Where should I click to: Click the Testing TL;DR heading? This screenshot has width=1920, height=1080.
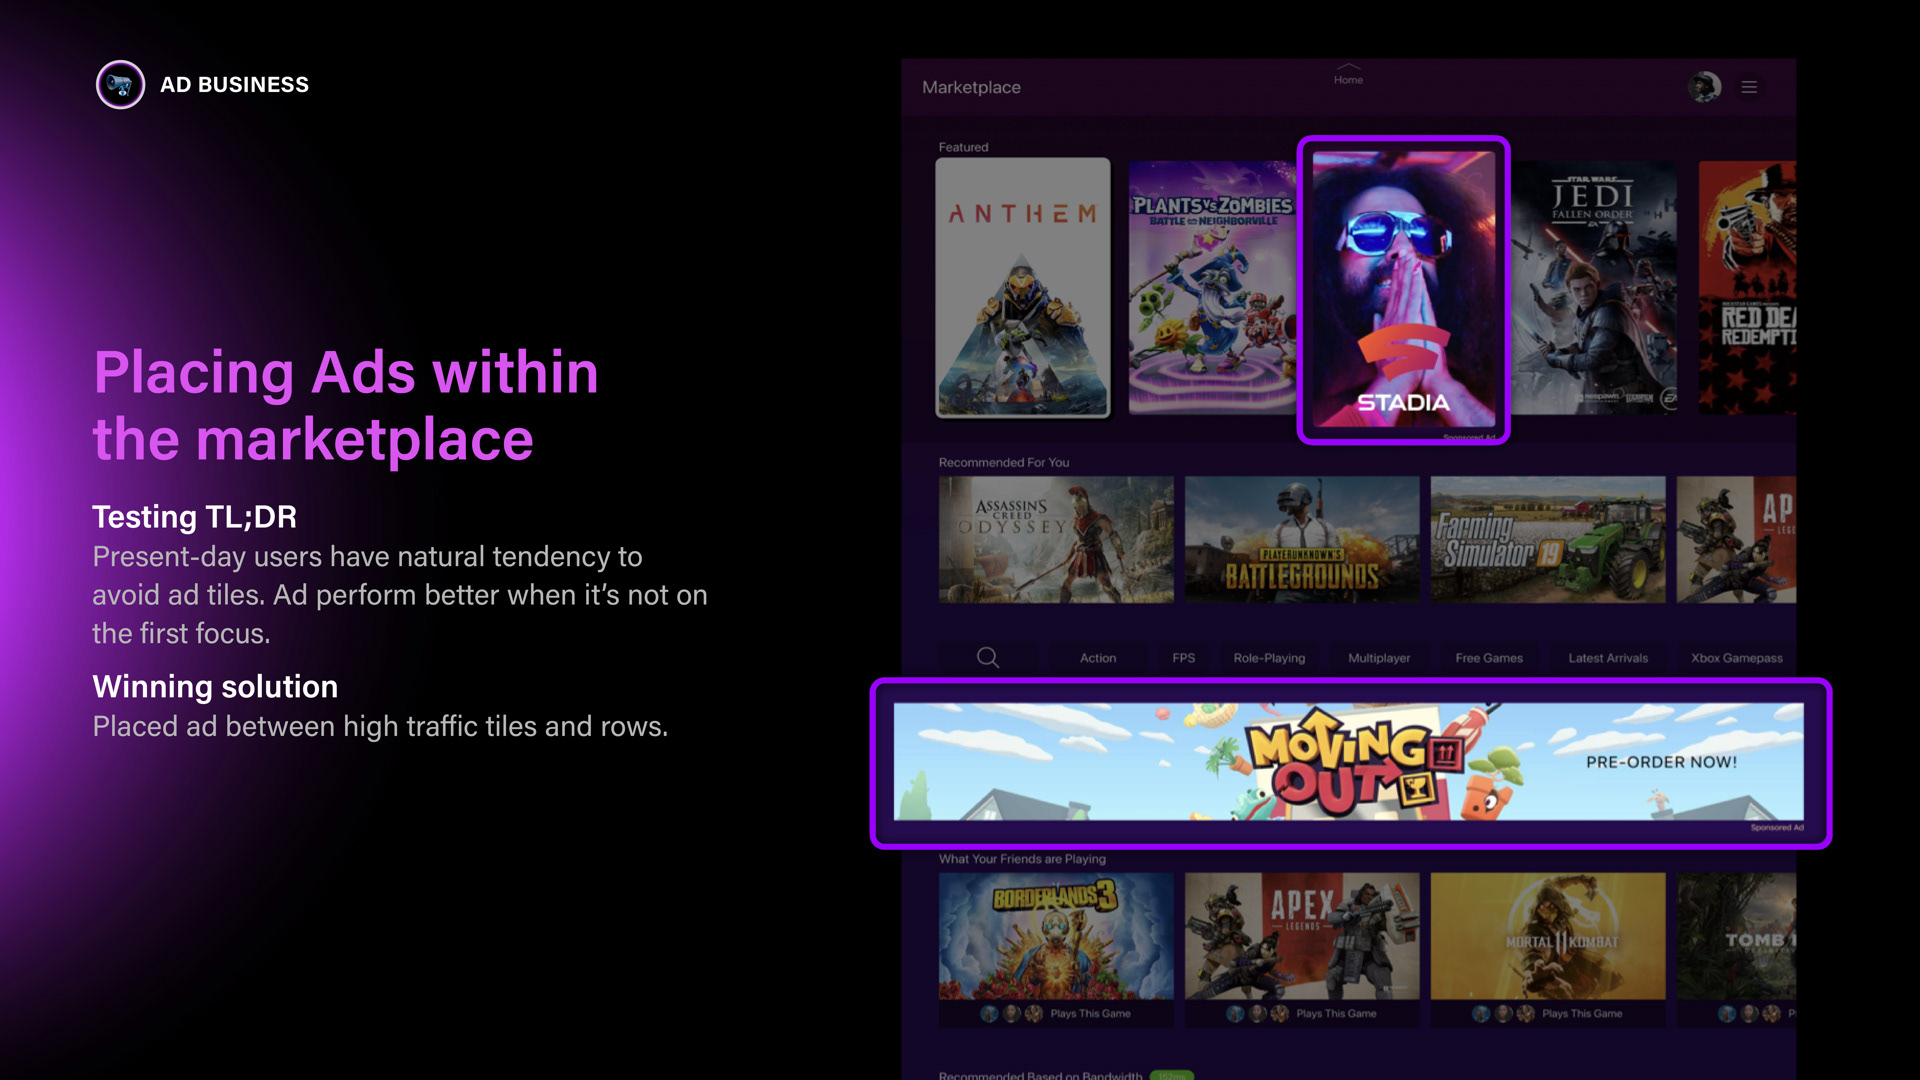click(195, 517)
